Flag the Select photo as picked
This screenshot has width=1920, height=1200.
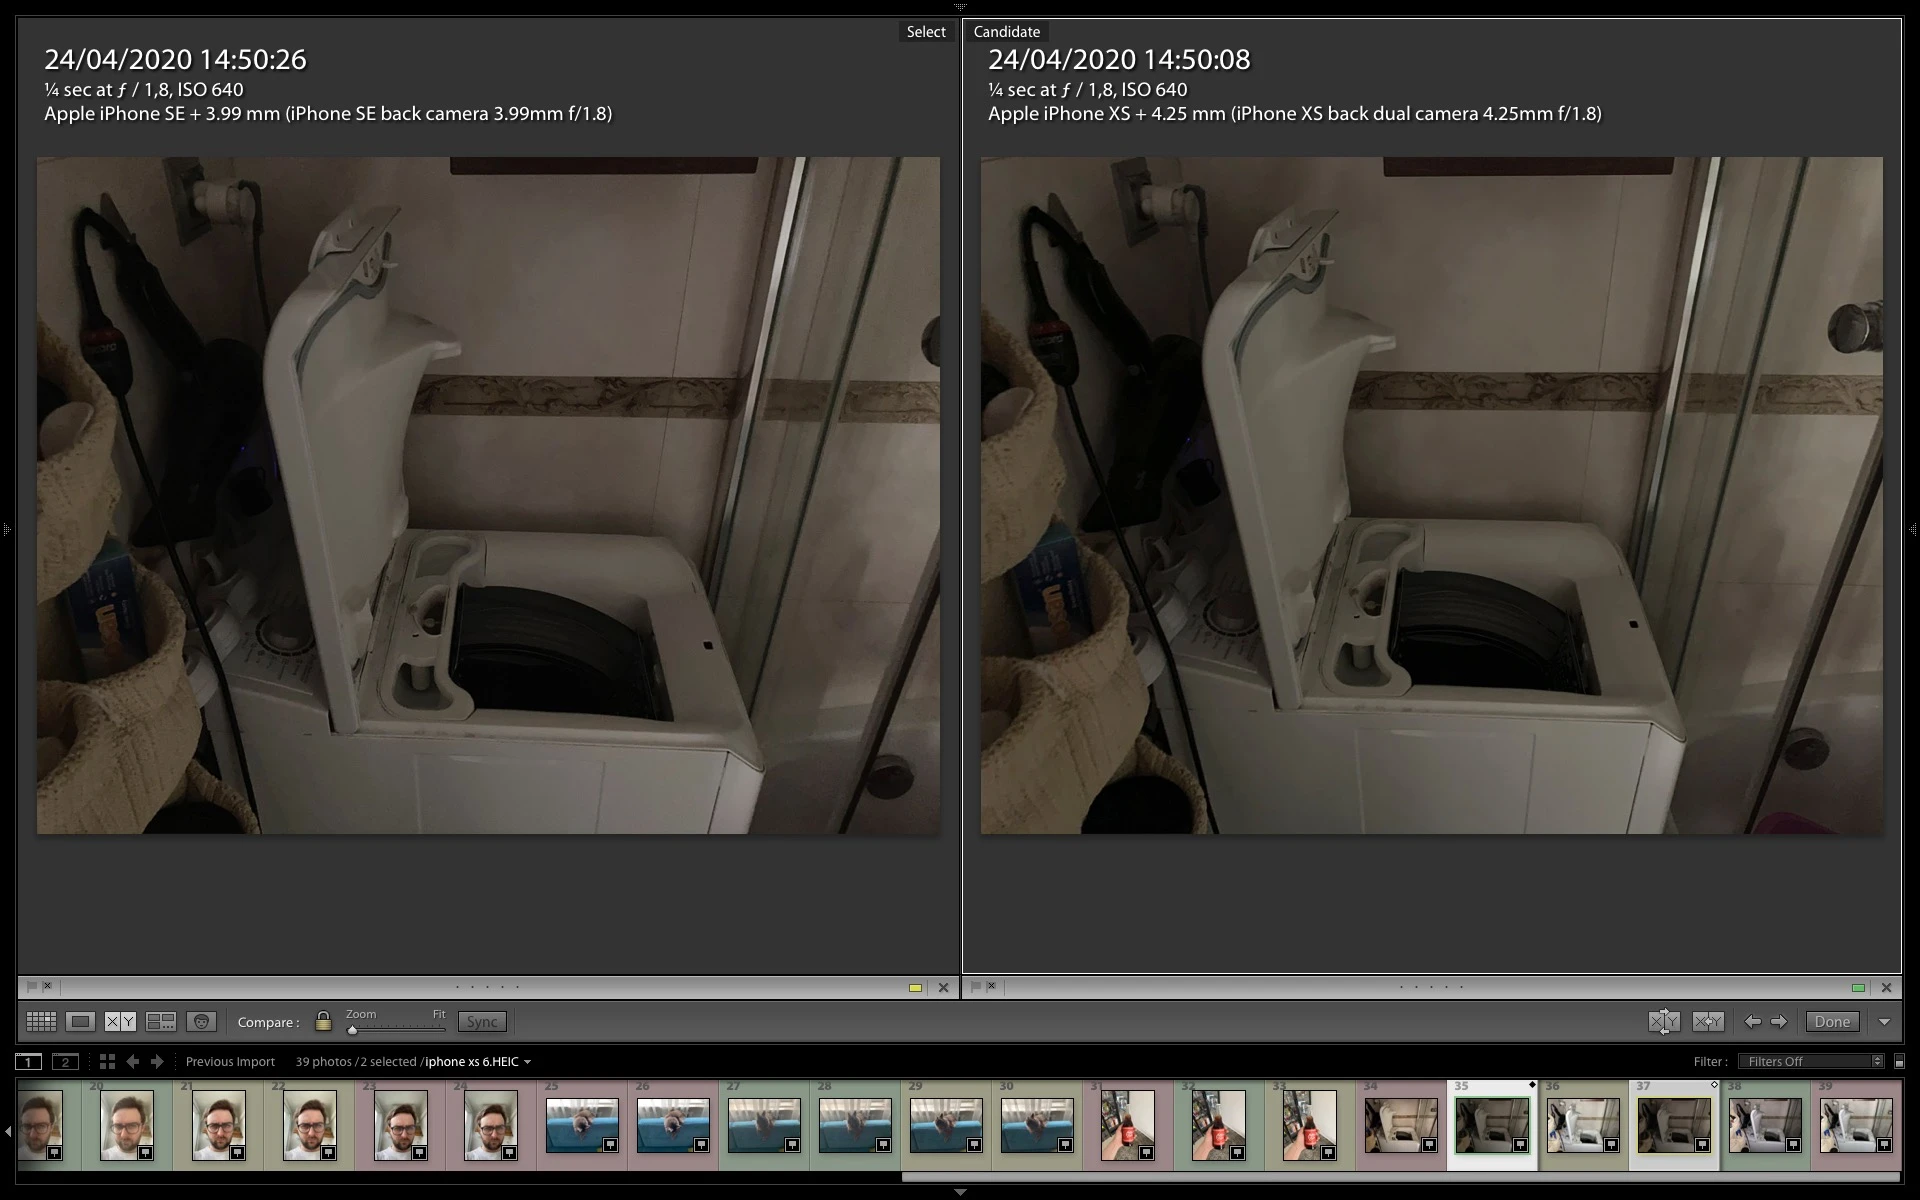click(x=32, y=987)
